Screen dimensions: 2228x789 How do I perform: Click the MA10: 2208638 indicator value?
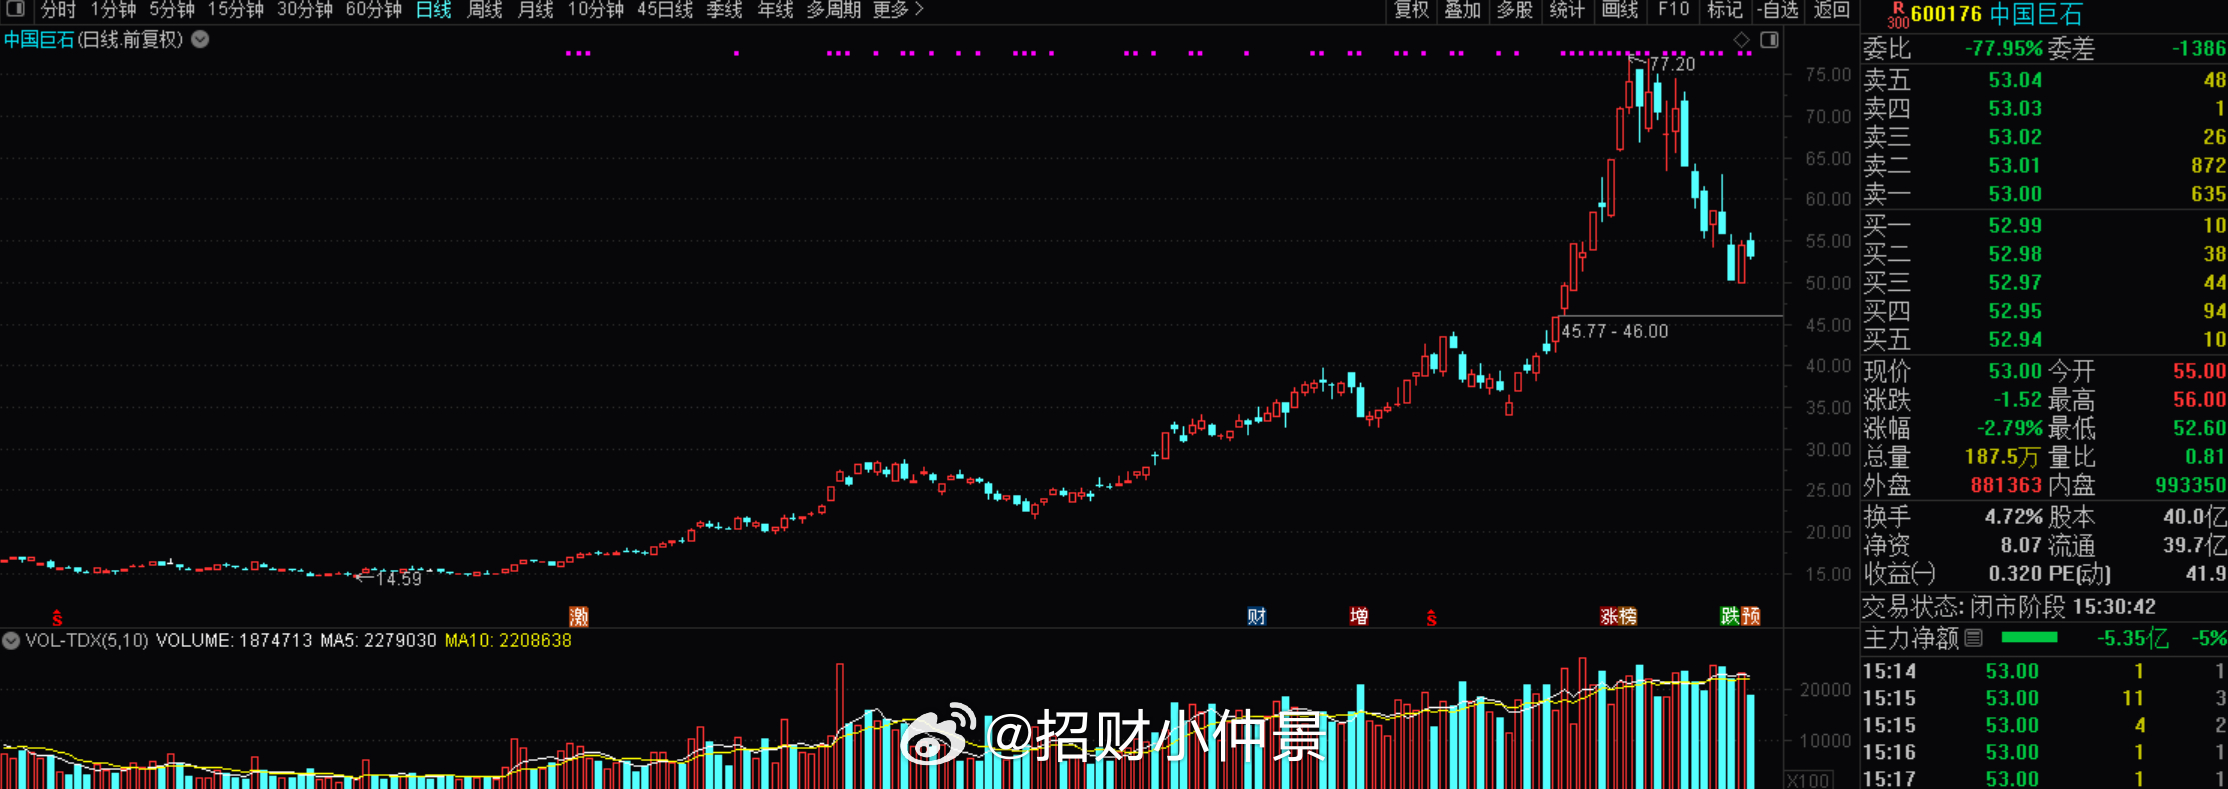(508, 640)
